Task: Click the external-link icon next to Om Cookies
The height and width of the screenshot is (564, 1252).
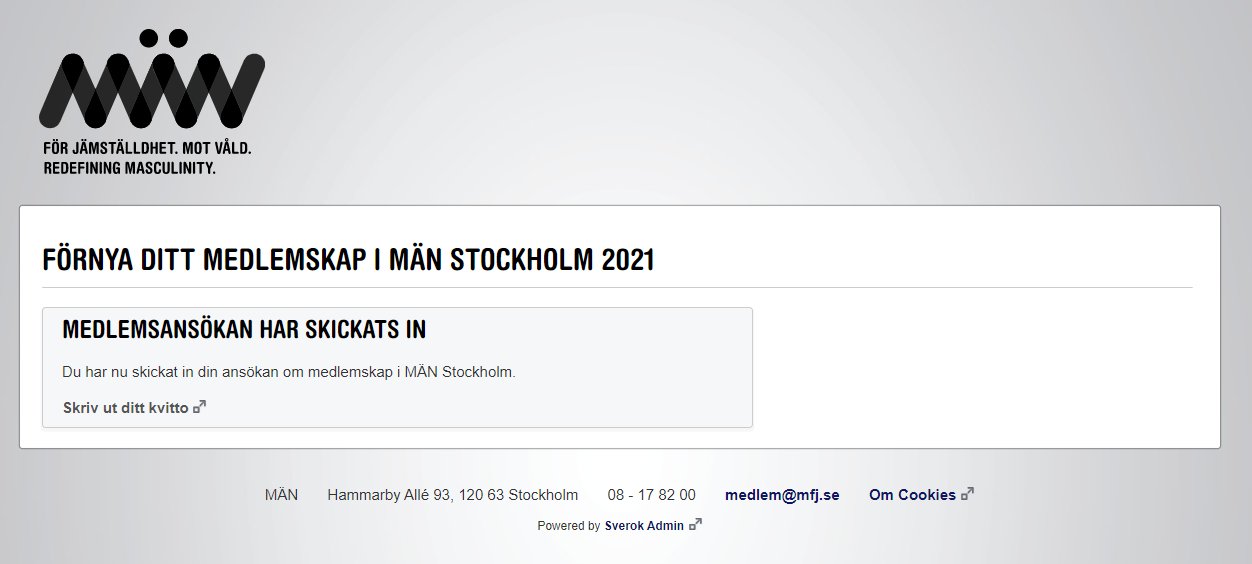Action: pos(967,494)
